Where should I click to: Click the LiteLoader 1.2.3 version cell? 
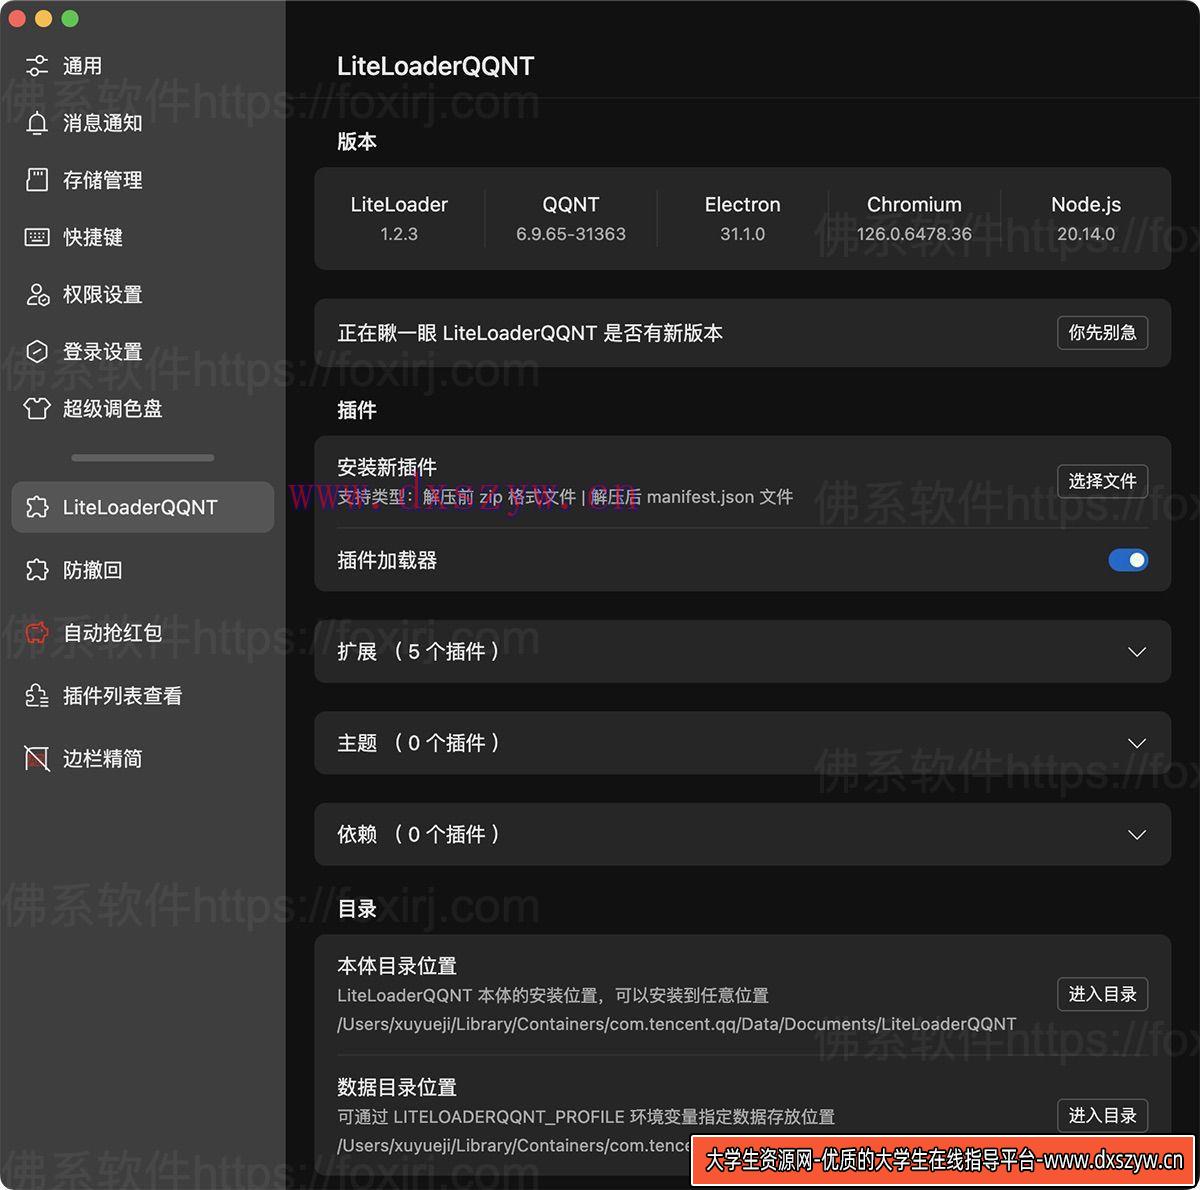tap(399, 218)
